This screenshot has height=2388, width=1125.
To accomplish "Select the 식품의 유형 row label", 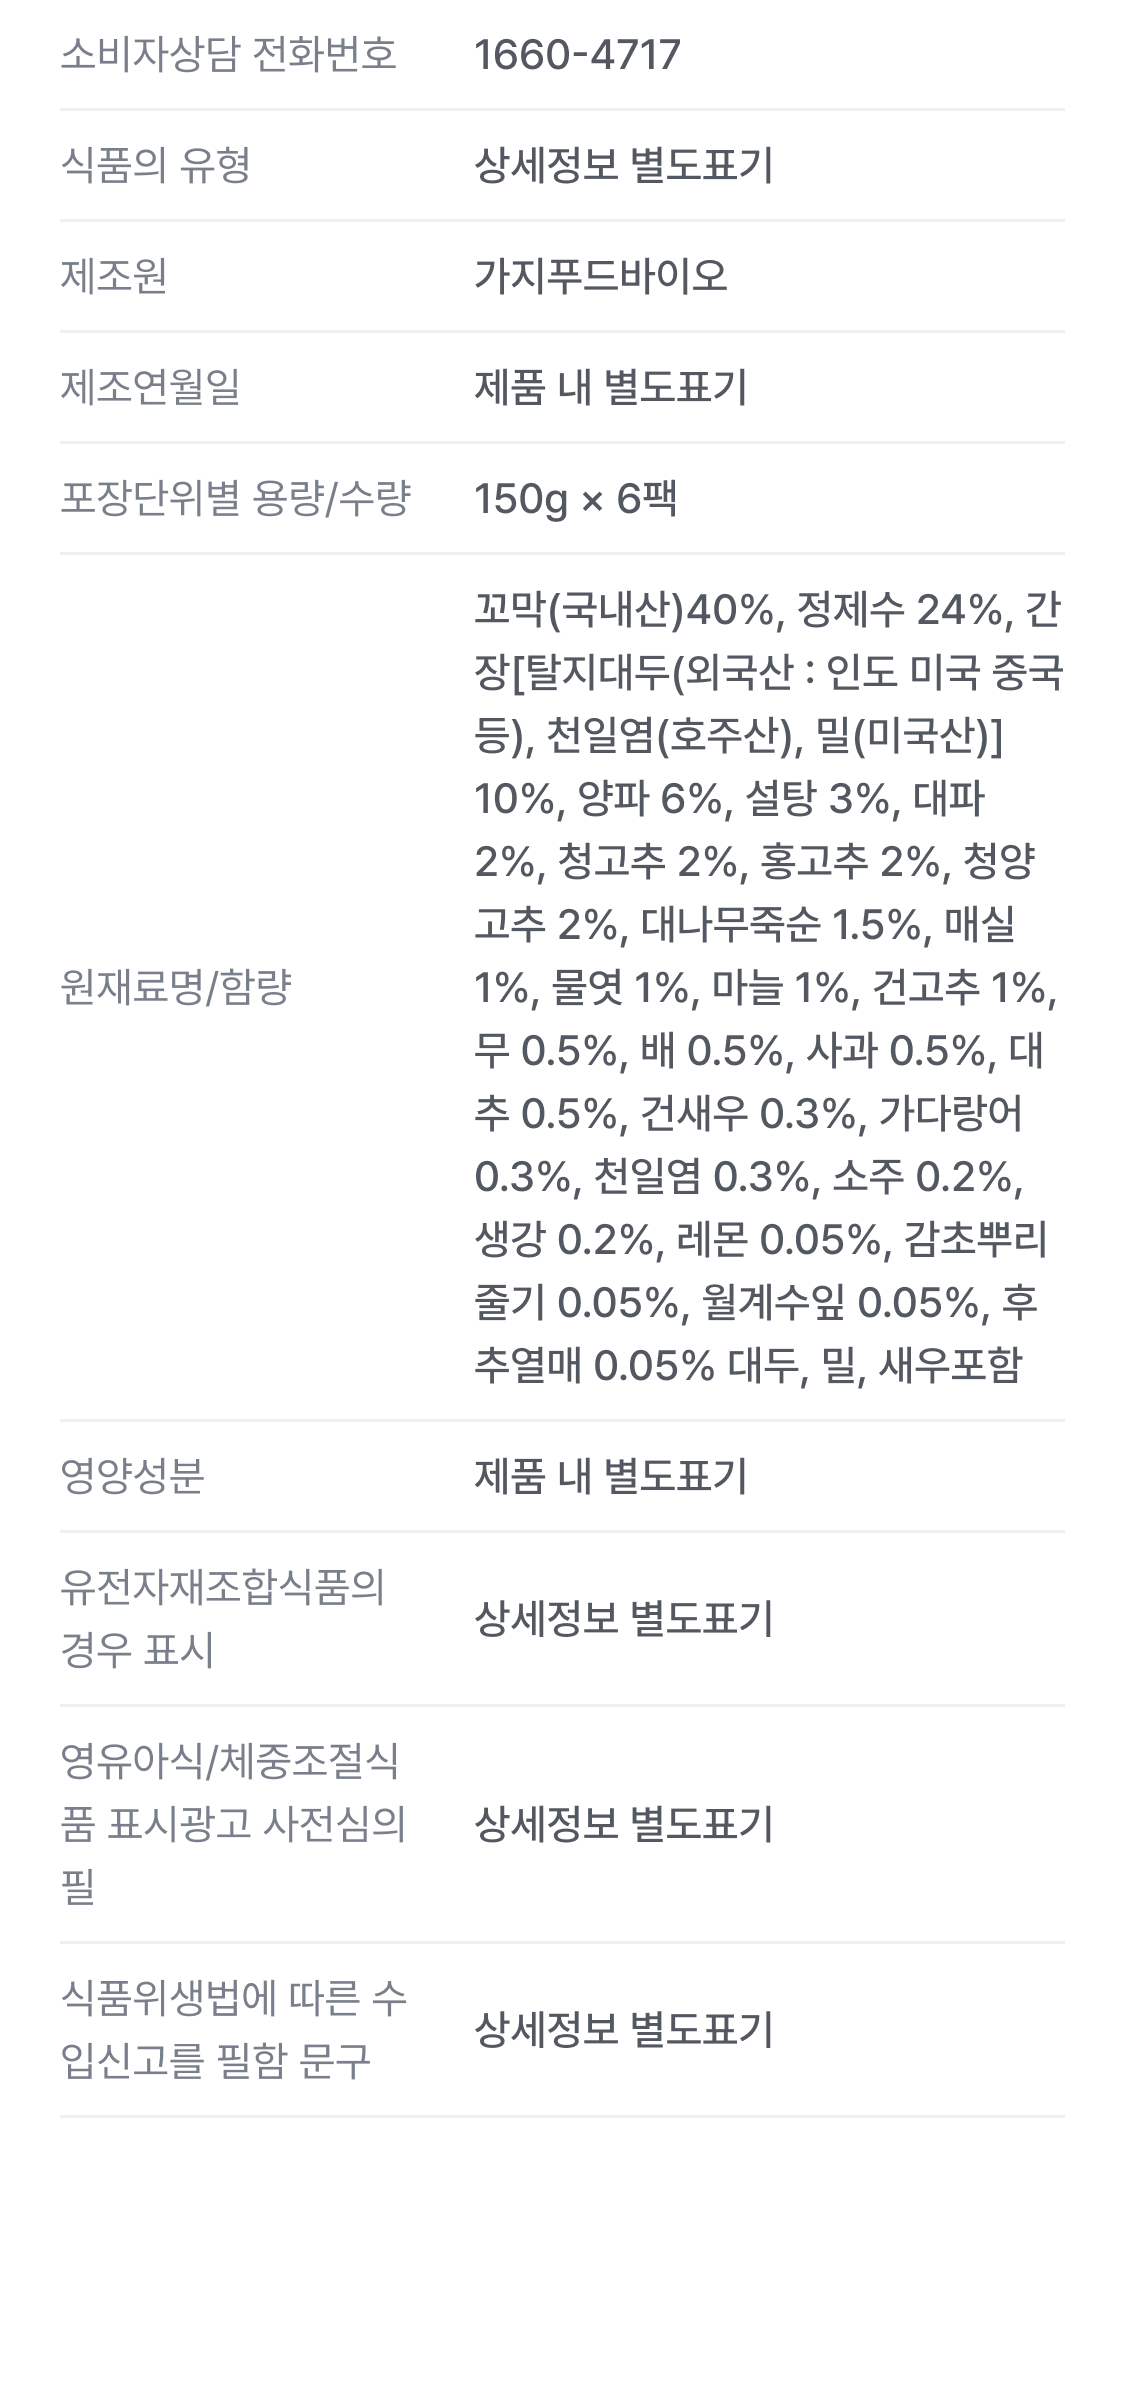I will coord(155,165).
